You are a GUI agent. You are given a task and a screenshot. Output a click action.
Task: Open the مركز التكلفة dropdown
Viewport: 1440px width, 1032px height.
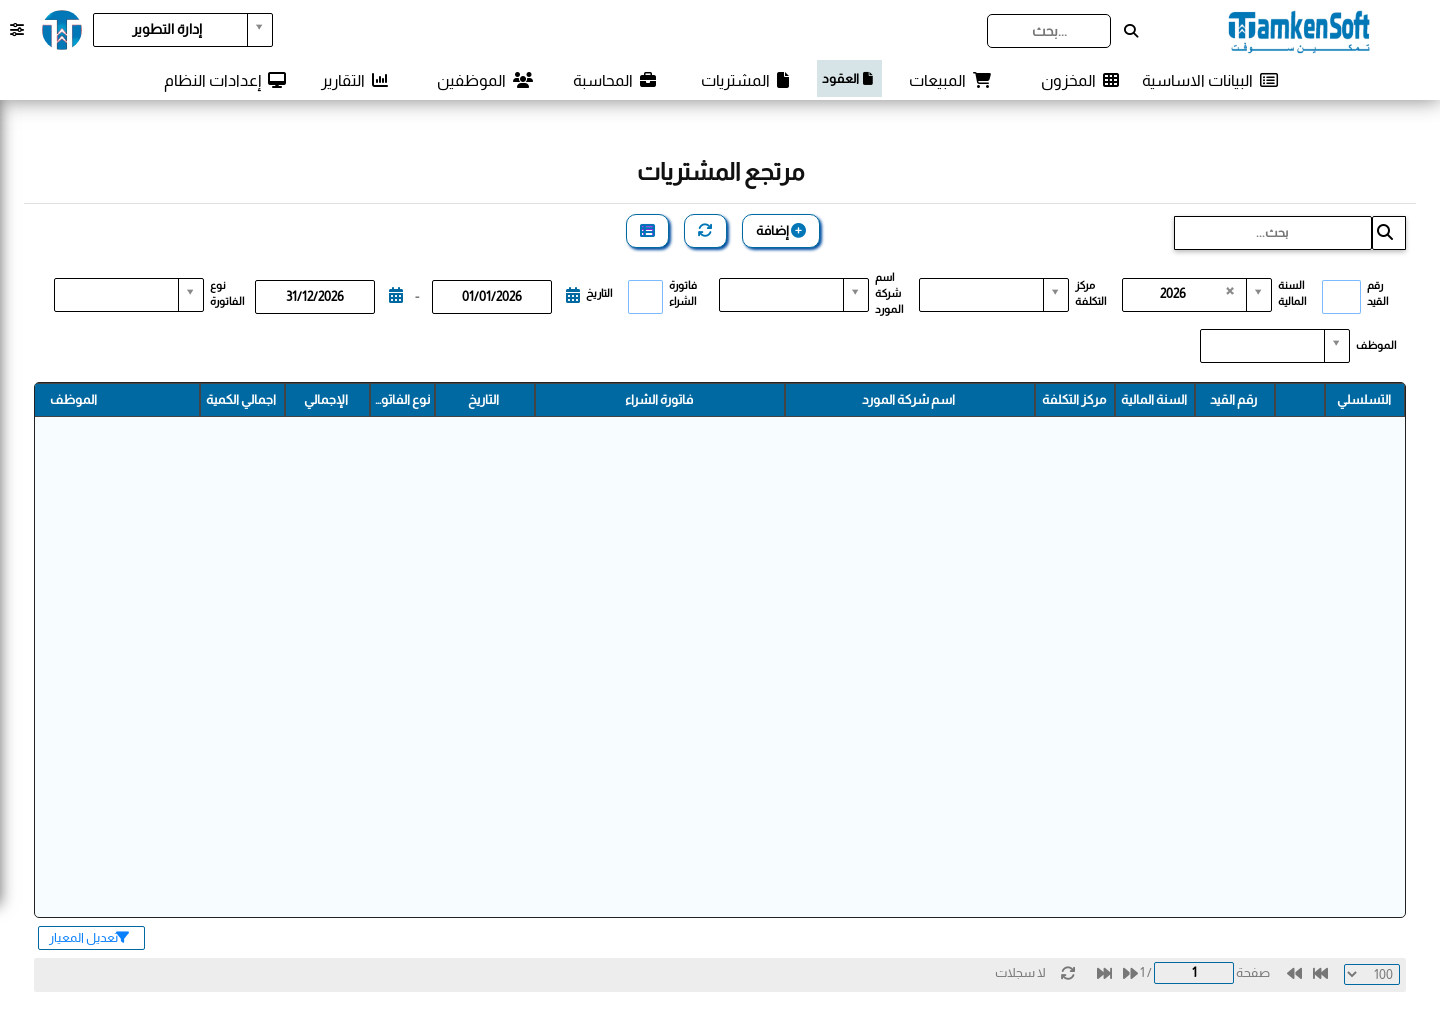pos(994,295)
